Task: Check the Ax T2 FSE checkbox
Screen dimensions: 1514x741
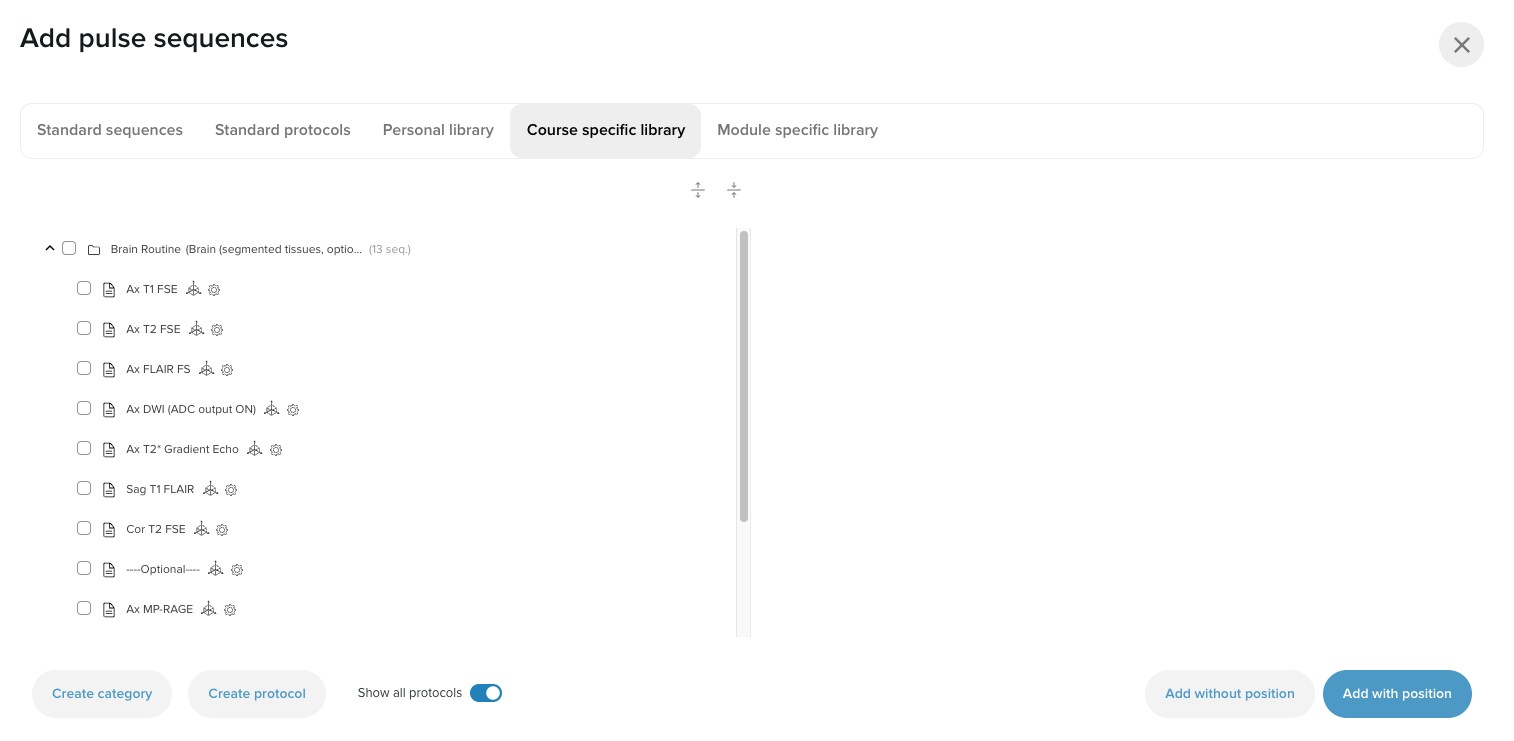Action: [x=84, y=328]
